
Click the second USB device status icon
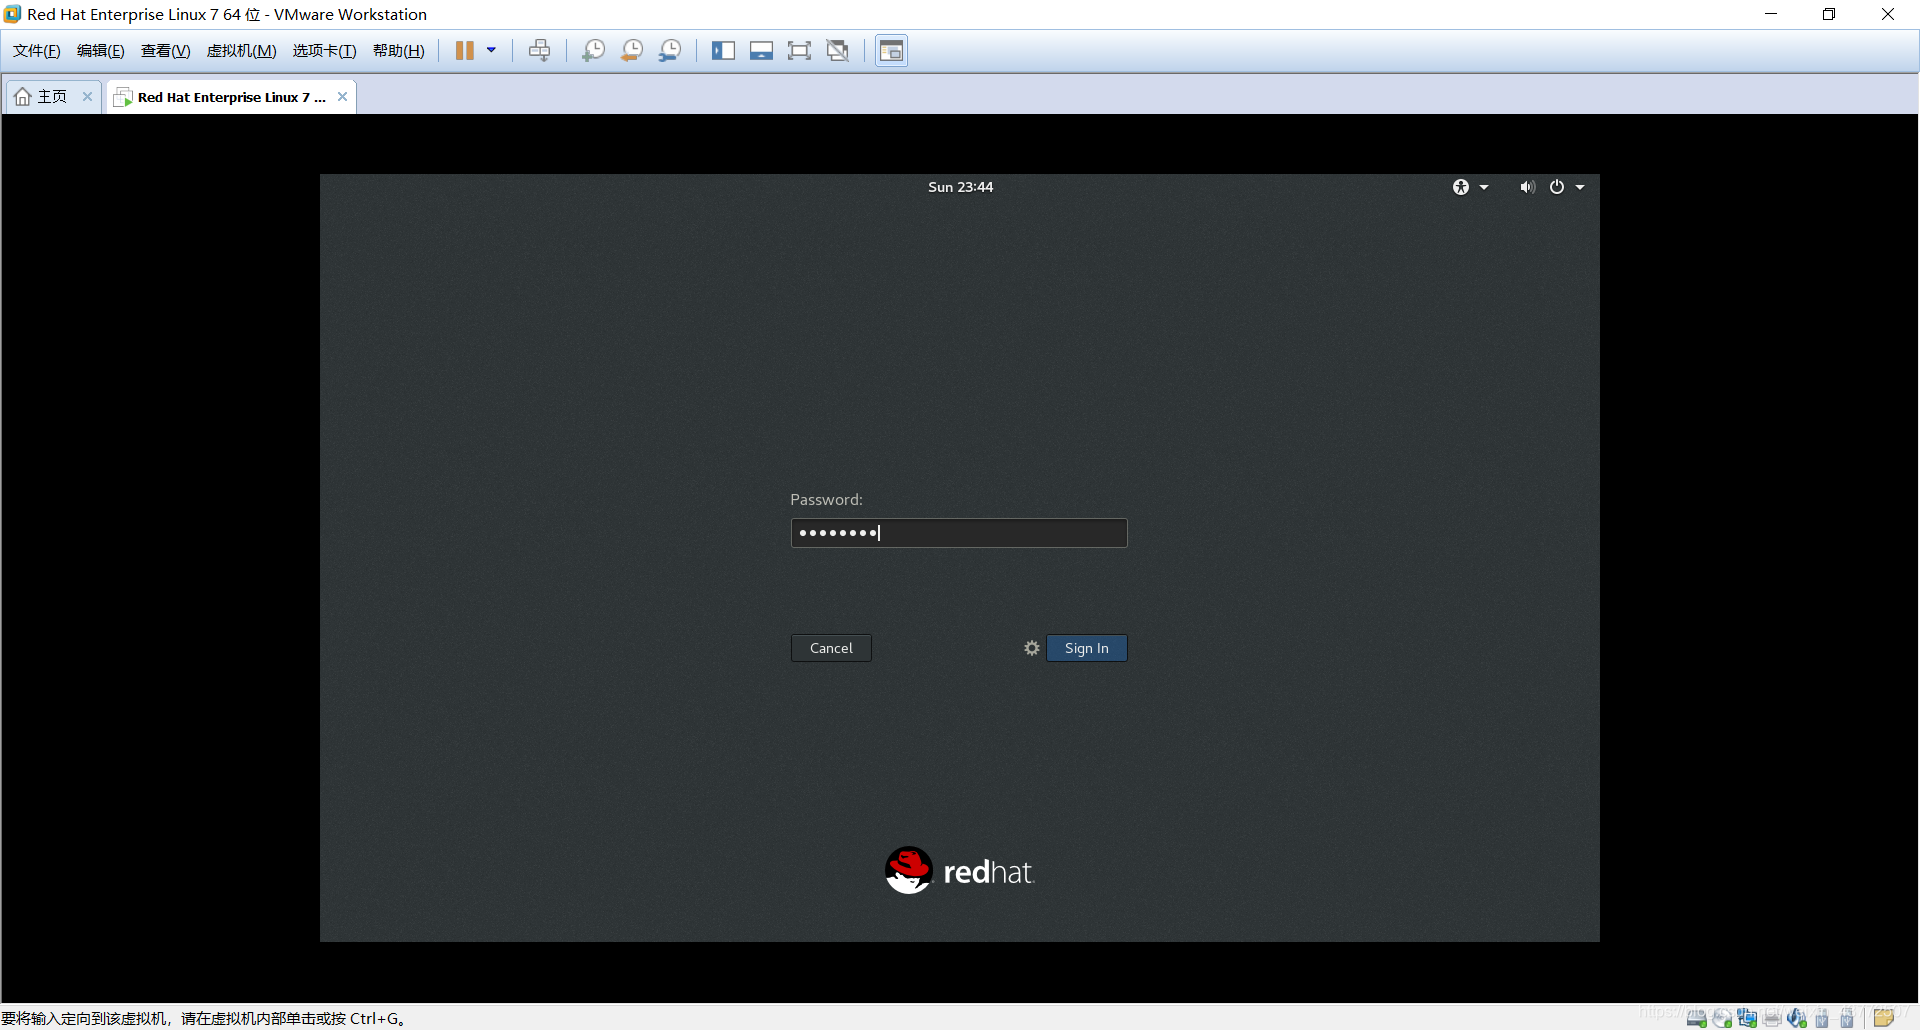point(1847,1017)
